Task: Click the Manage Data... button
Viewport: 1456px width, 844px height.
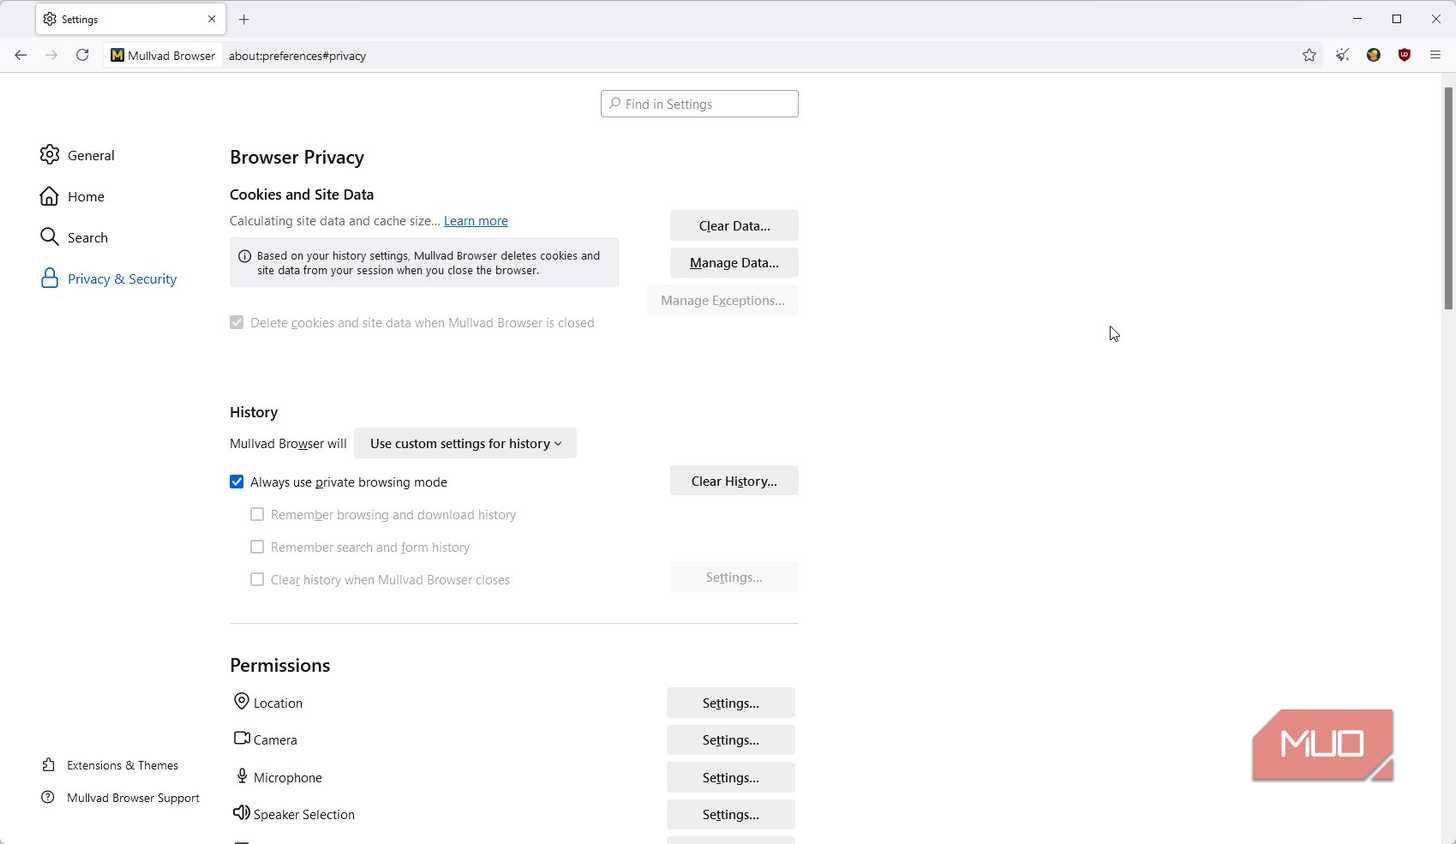Action: (x=734, y=262)
